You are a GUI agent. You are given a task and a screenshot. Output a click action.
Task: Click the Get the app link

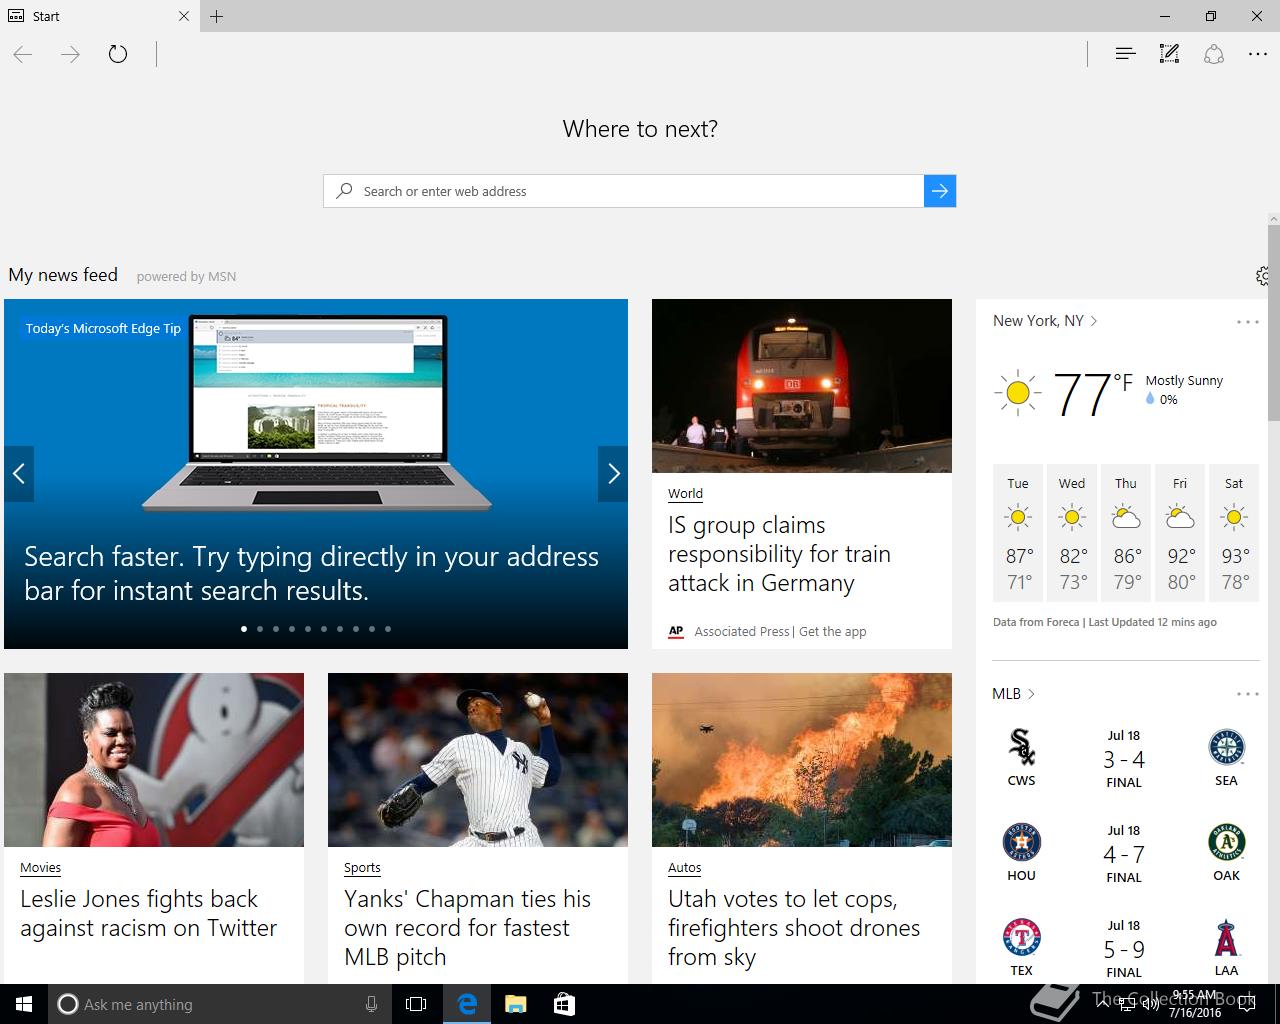(833, 631)
